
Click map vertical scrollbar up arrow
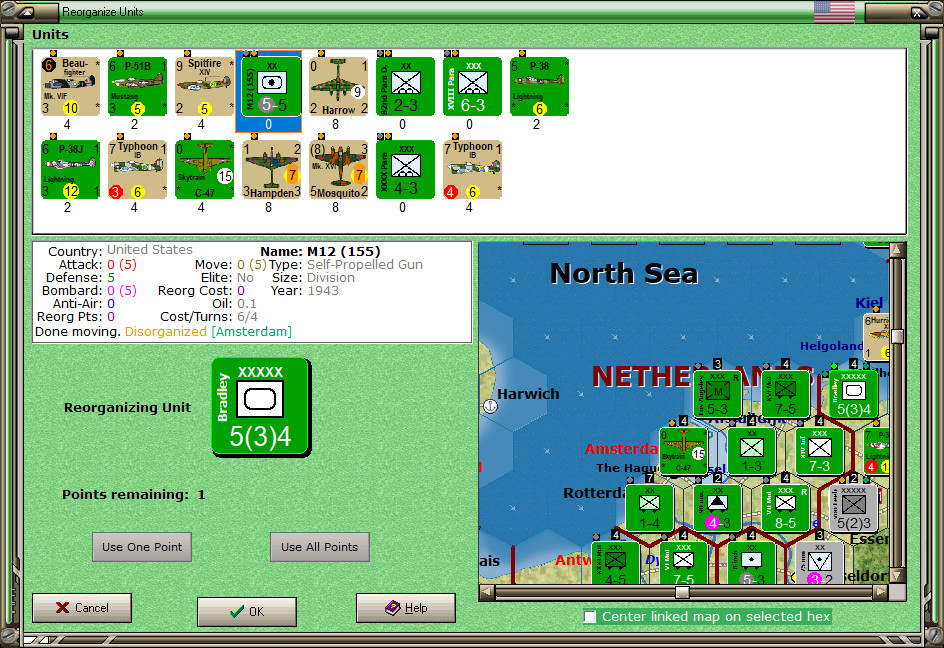click(x=897, y=250)
